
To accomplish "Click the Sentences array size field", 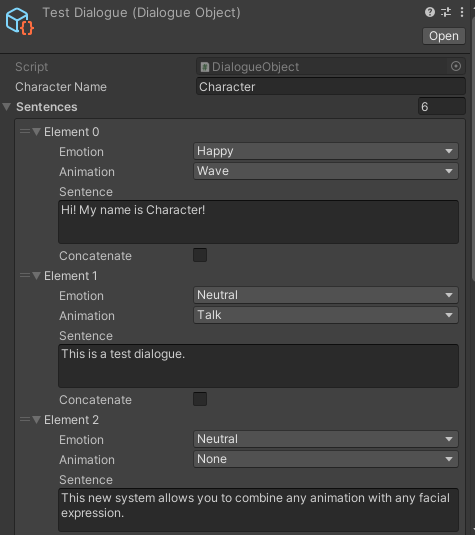I will [x=442, y=106].
